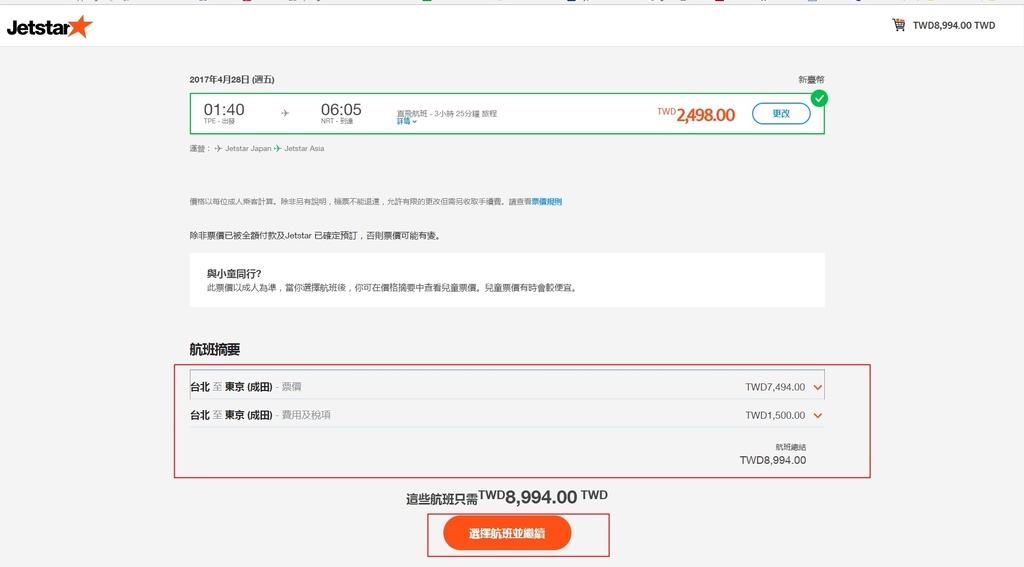This screenshot has height=567, width=1024.
Task: Click the flight price TWD2,498.00
Action: [x=696, y=115]
